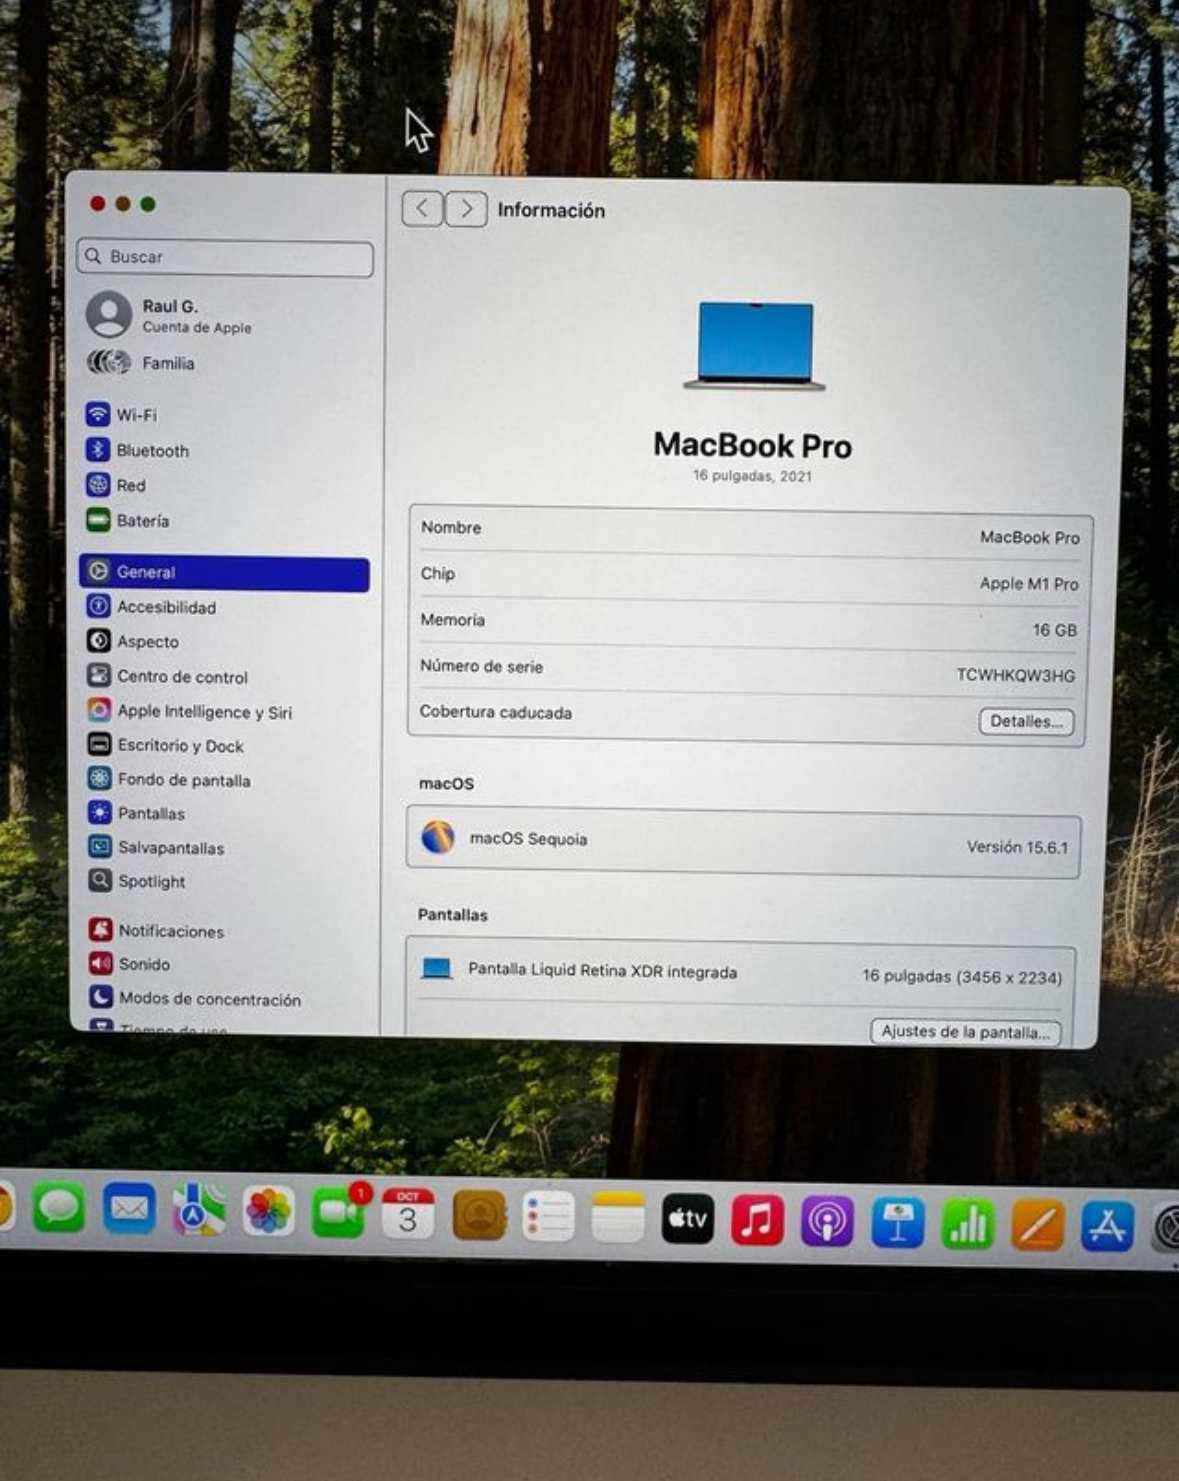Click Ajustes de la pantalla button
The height and width of the screenshot is (1481, 1179).
coord(965,1032)
